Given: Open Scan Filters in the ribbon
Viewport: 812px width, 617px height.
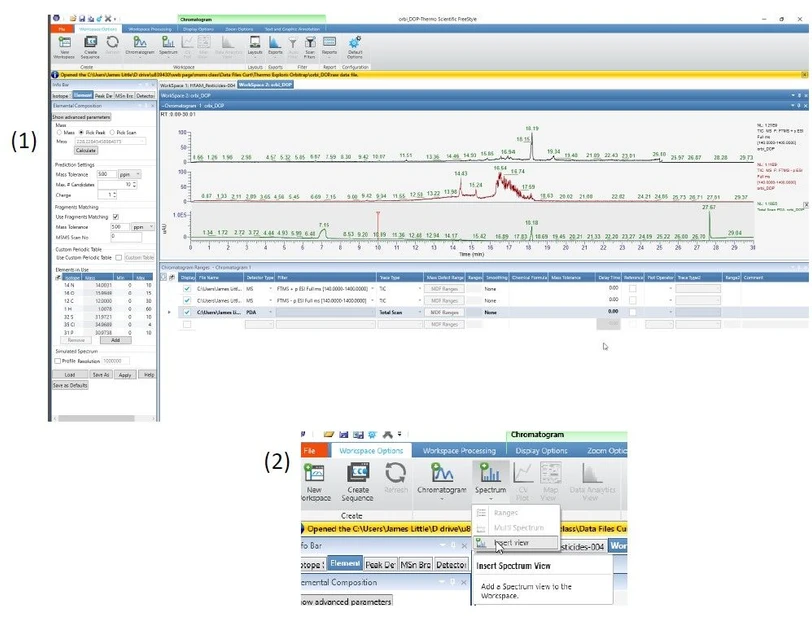Looking at the screenshot, I should tap(310, 46).
